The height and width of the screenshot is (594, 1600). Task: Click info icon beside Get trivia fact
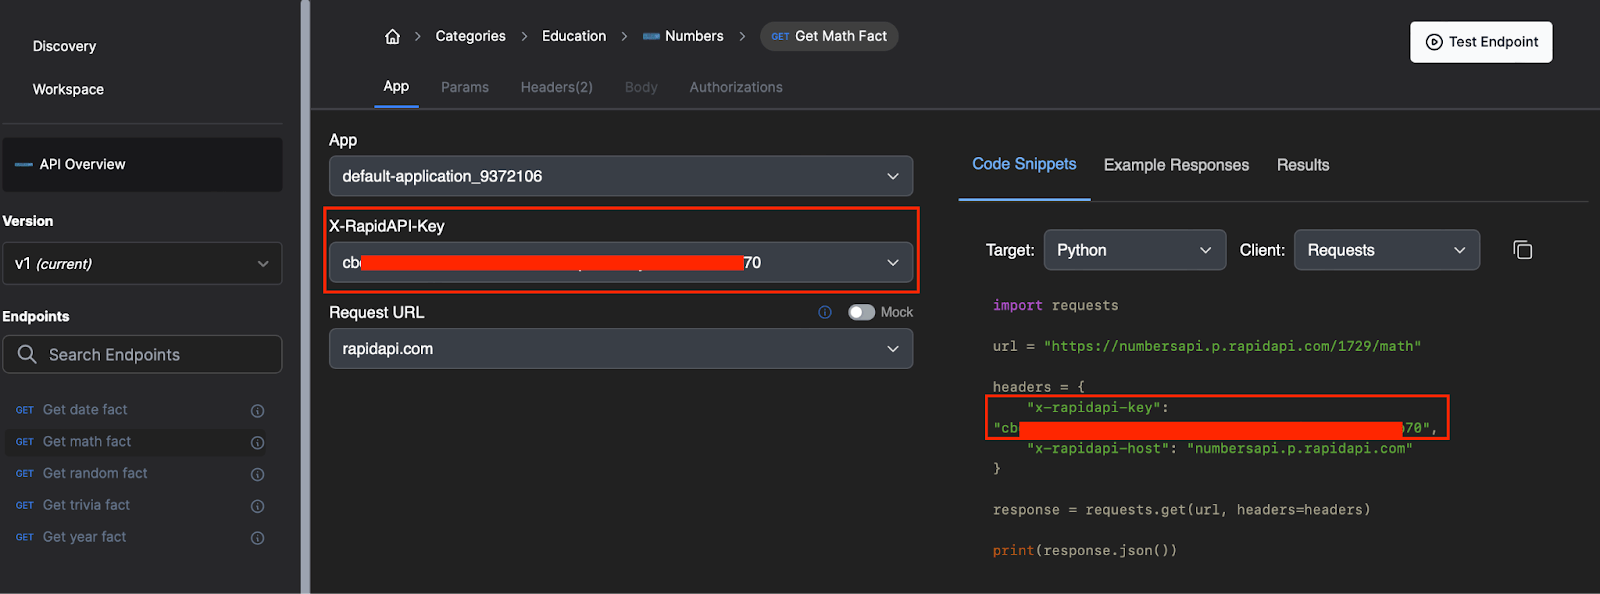pos(257,507)
